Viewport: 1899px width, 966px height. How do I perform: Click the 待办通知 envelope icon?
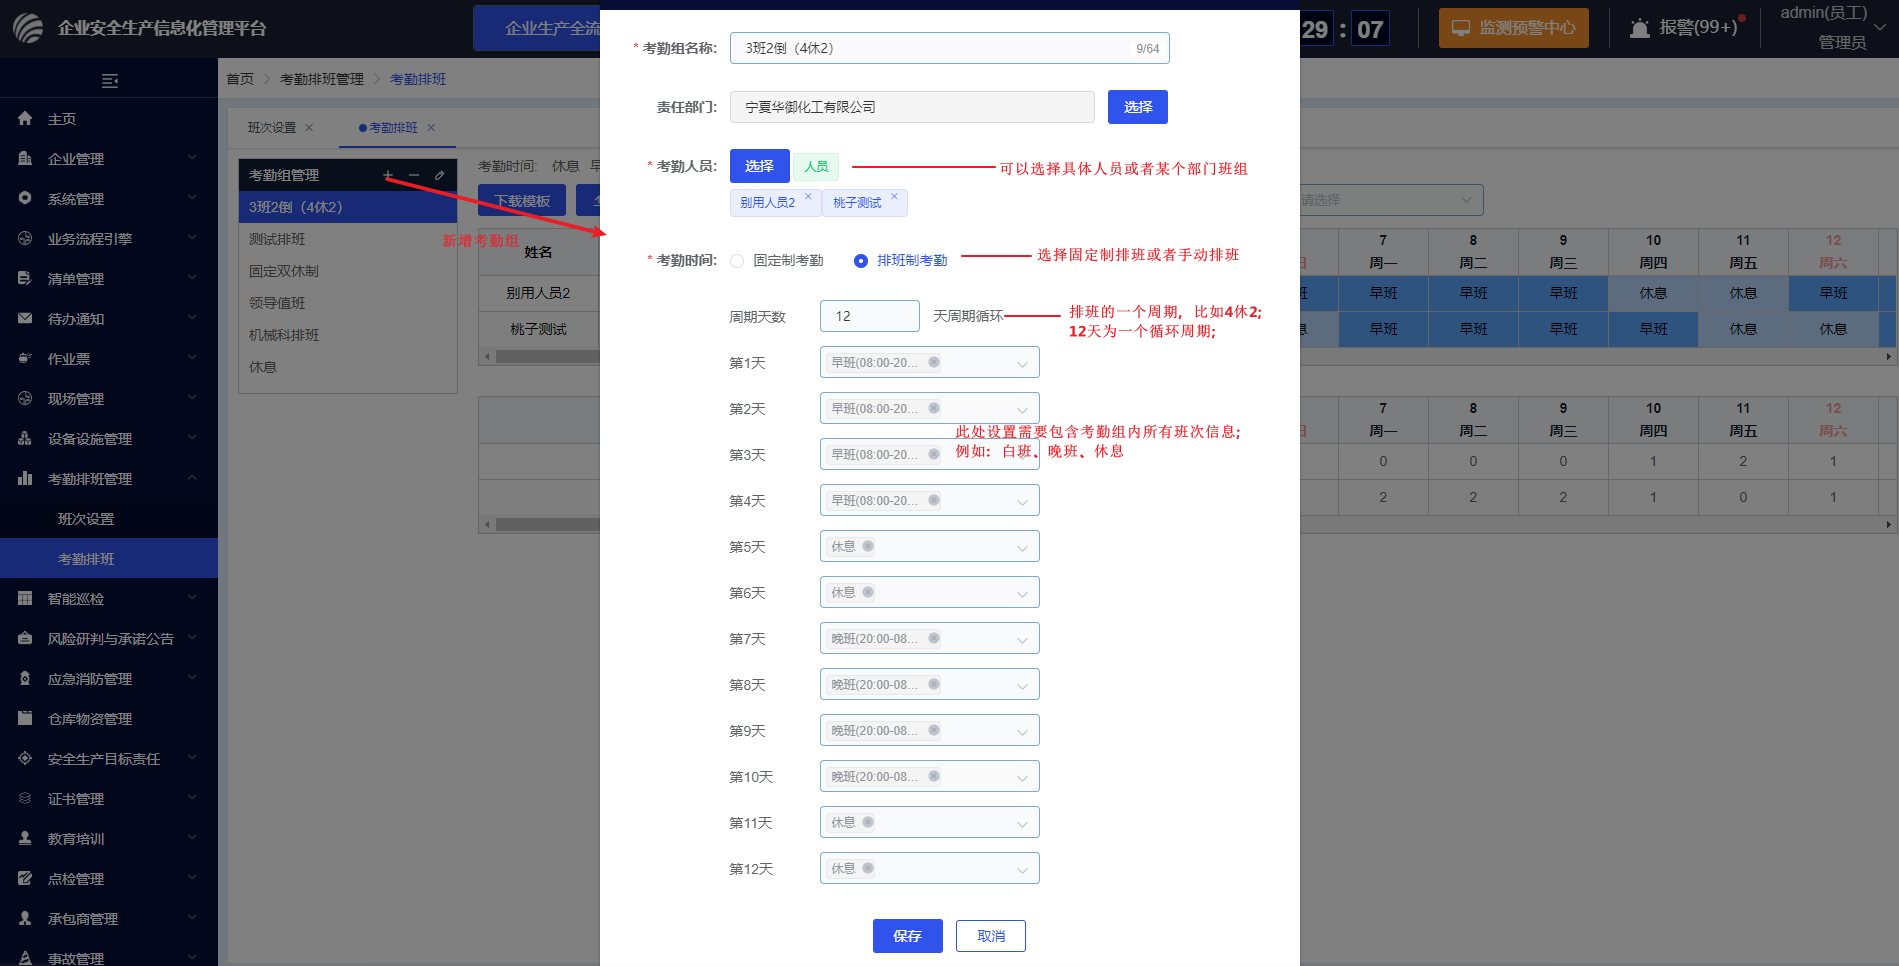[x=25, y=318]
